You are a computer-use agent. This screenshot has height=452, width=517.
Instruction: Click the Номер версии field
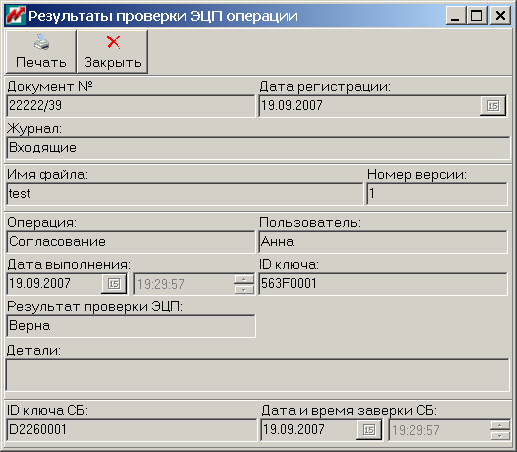(x=437, y=194)
